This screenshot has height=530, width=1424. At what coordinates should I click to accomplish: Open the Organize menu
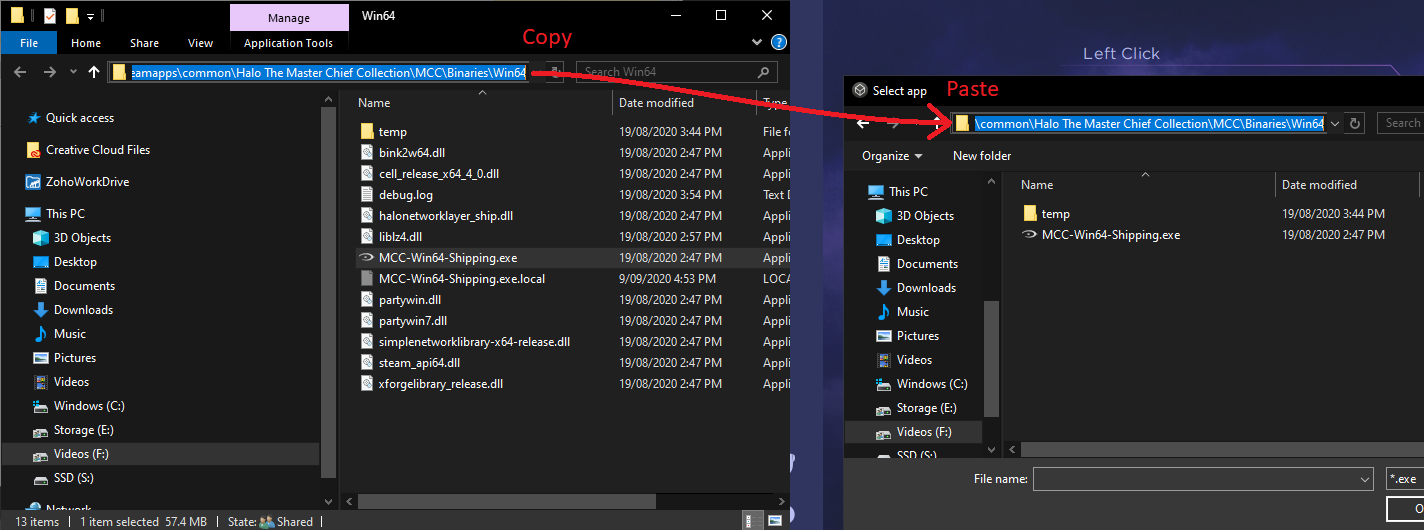pyautogui.click(x=892, y=156)
